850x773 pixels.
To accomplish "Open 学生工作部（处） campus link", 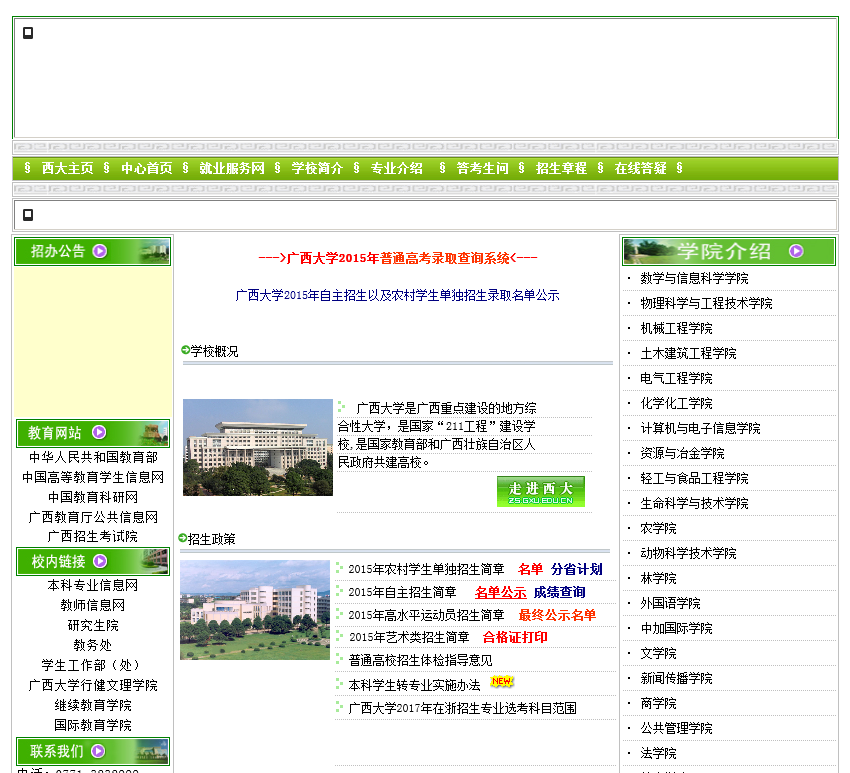I will pos(93,665).
